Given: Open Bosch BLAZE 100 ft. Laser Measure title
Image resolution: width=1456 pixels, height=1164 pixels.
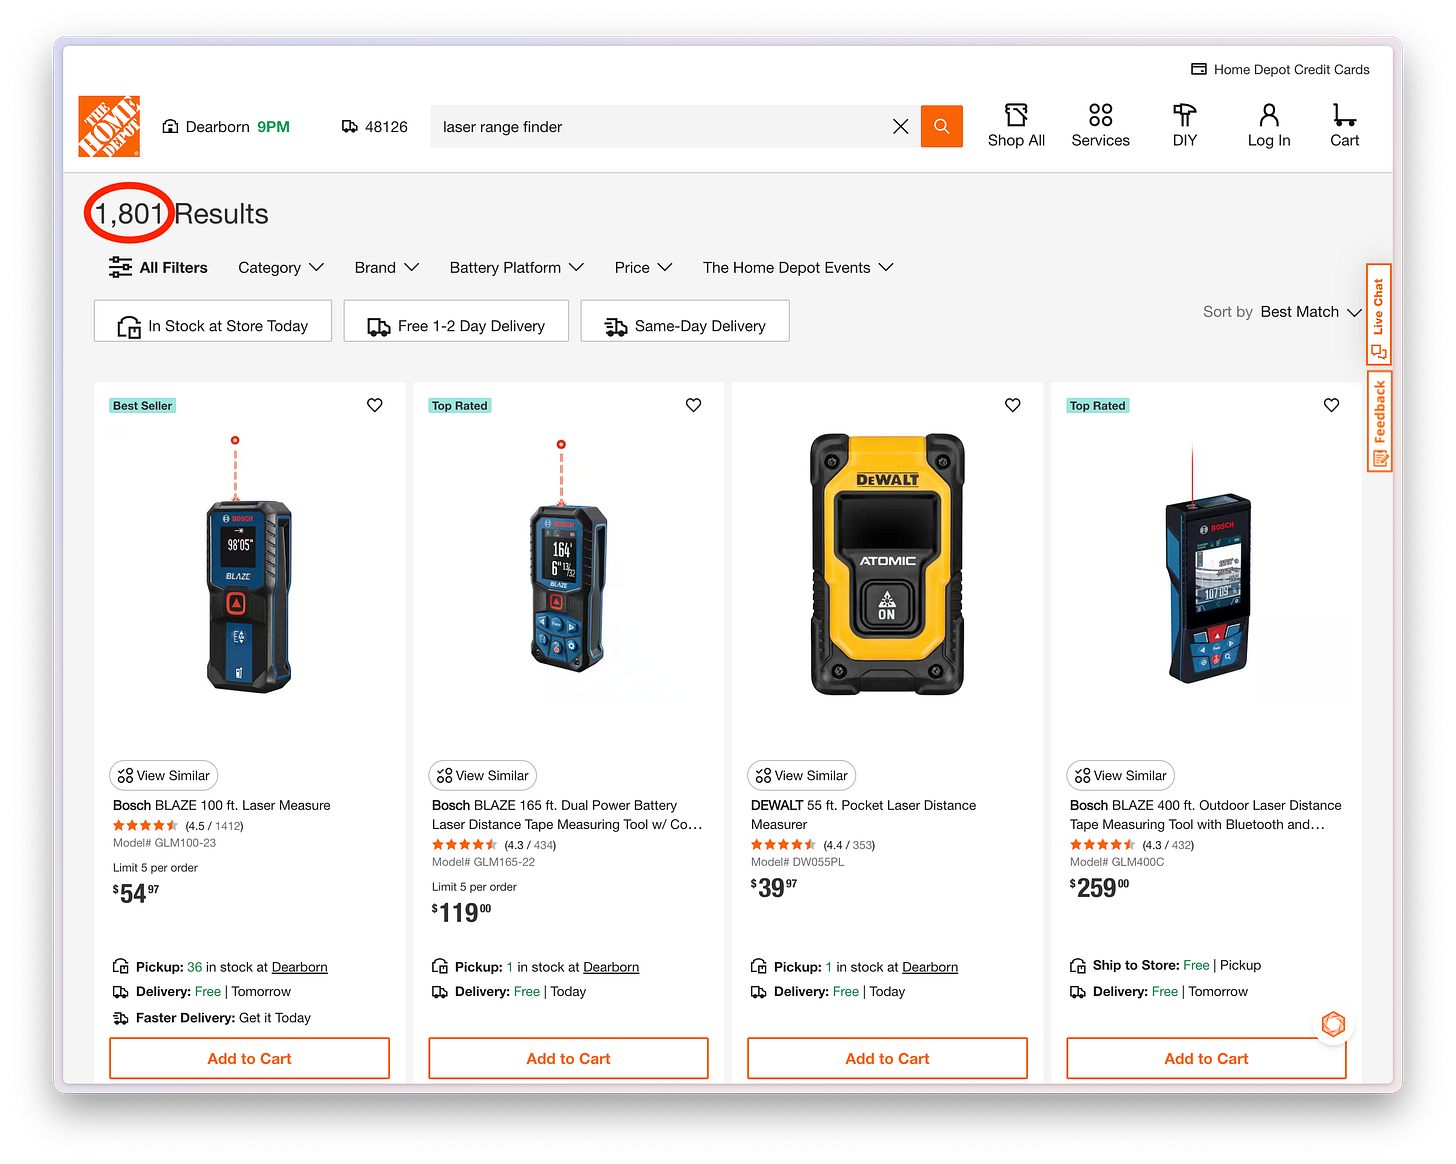Looking at the screenshot, I should 222,805.
